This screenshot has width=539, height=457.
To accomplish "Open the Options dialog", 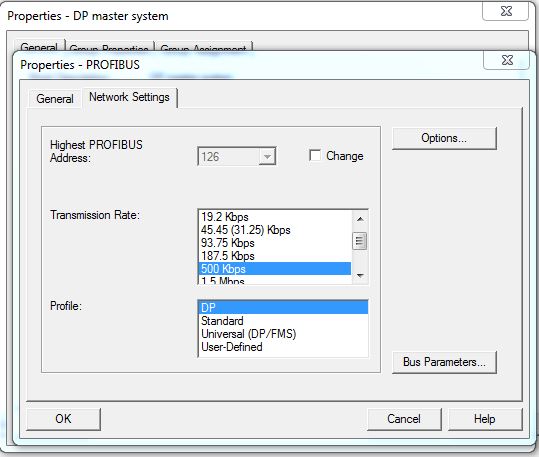I will pos(444,138).
